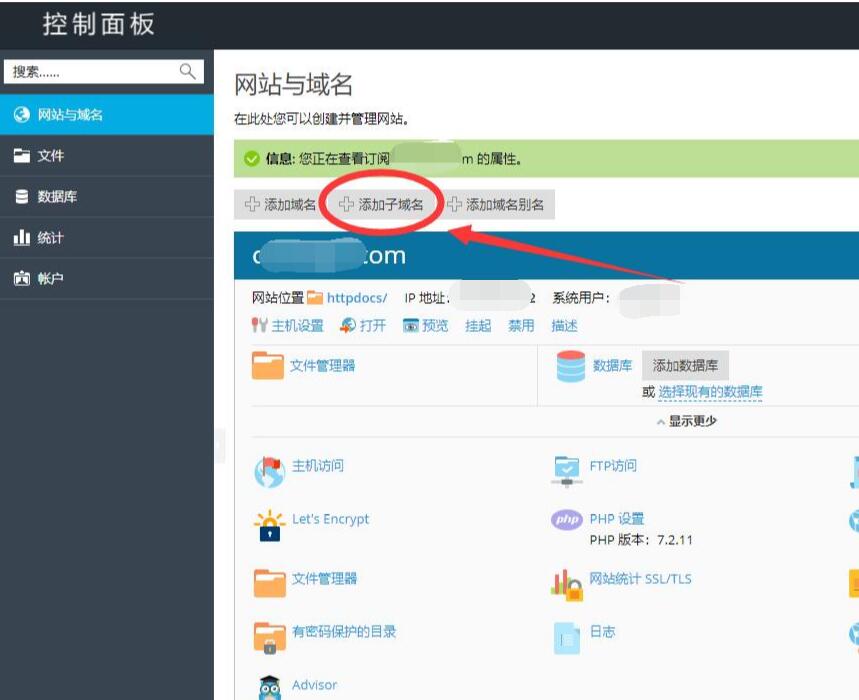Viewport: 859px width, 700px height.
Task: Open PHP 设置 link
Action: coord(617,519)
